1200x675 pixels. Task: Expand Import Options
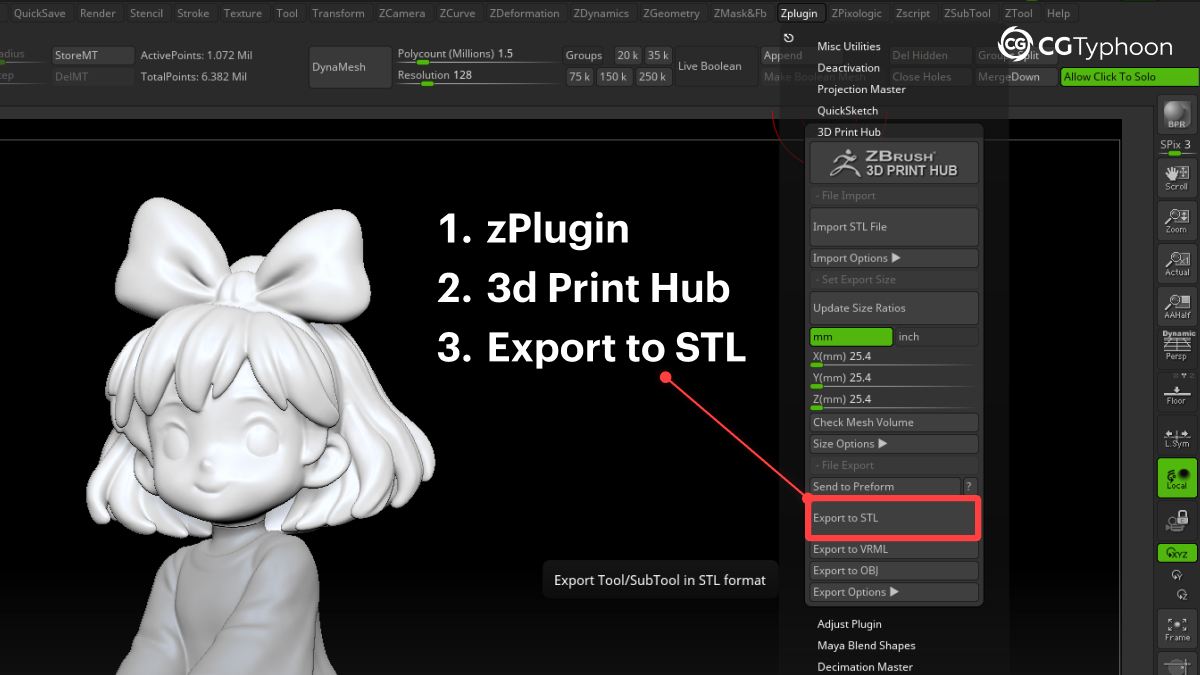pos(894,258)
